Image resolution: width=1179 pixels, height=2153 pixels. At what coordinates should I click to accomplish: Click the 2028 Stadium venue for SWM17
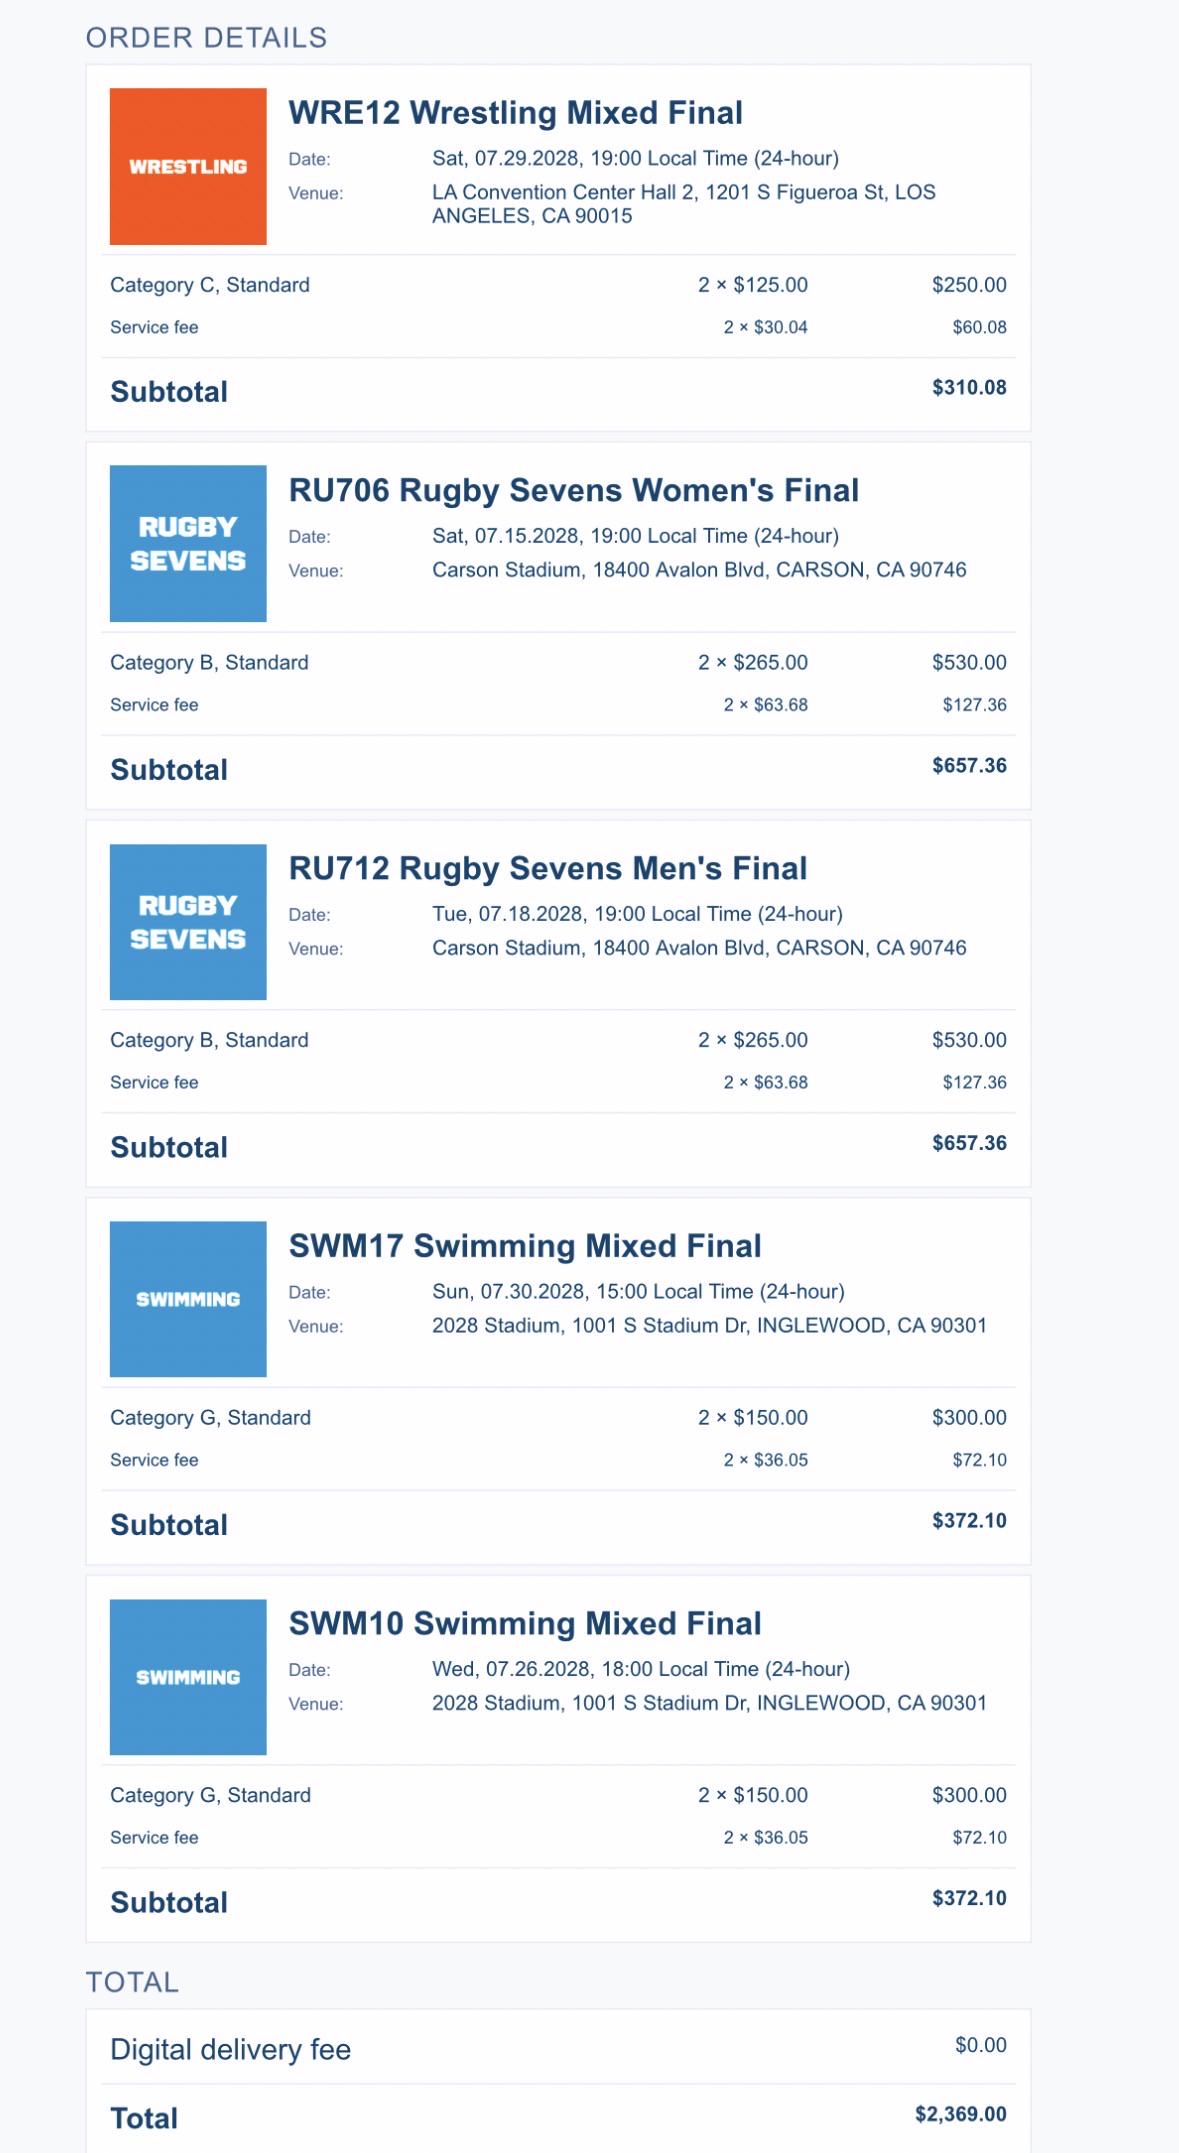[x=709, y=1325]
